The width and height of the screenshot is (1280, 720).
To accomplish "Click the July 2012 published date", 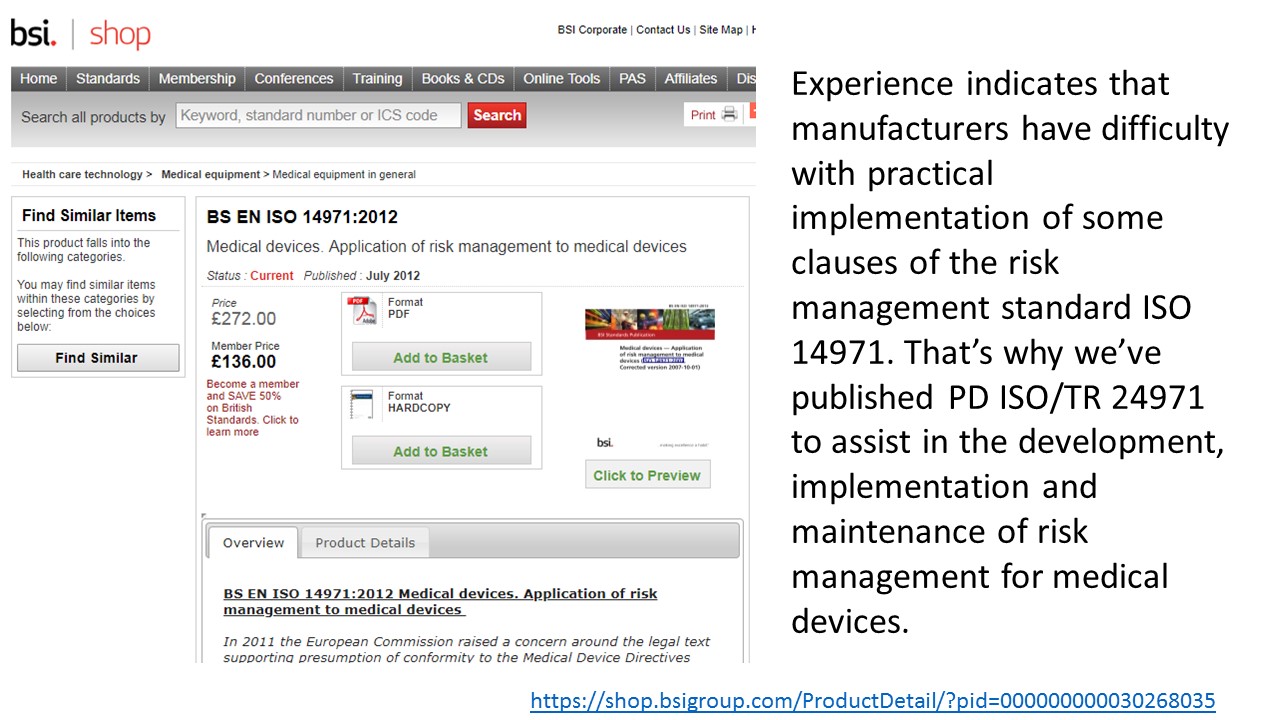I will tap(393, 276).
